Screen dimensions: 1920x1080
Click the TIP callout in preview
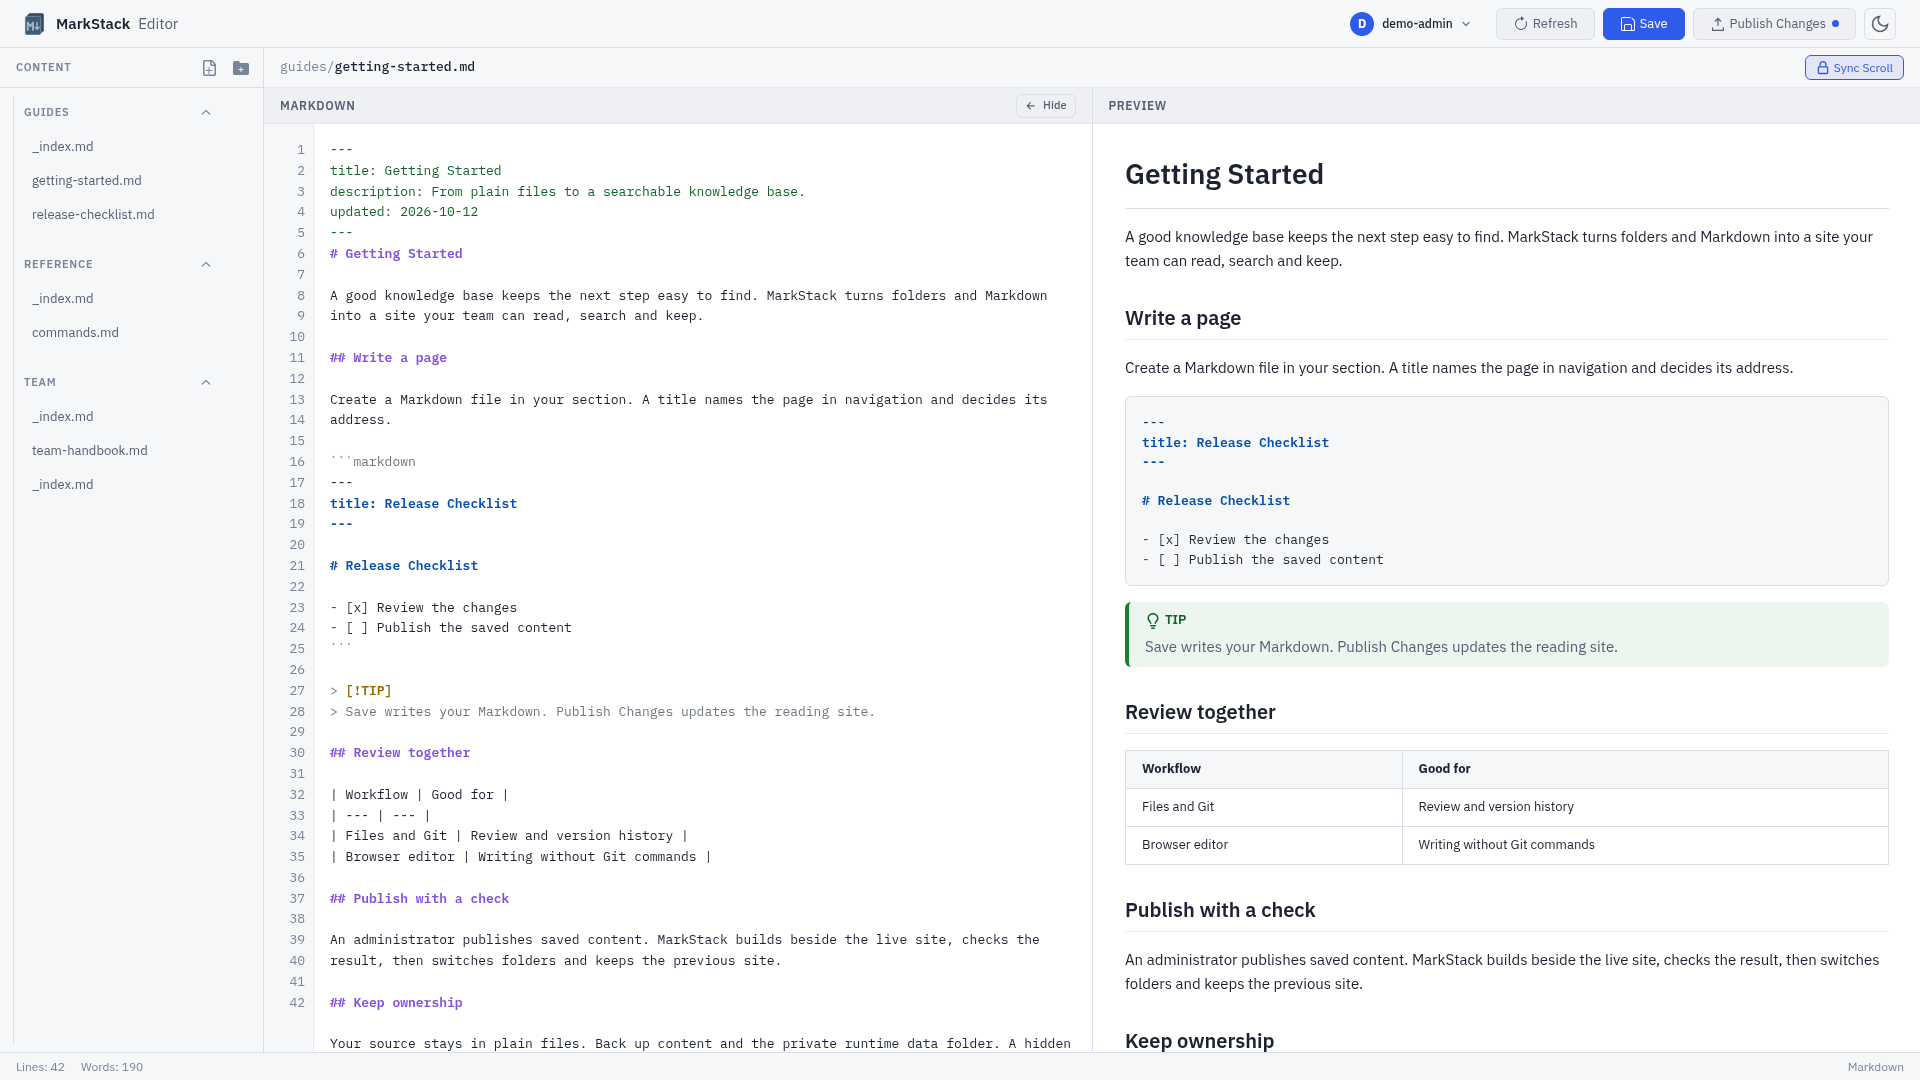[1507, 634]
